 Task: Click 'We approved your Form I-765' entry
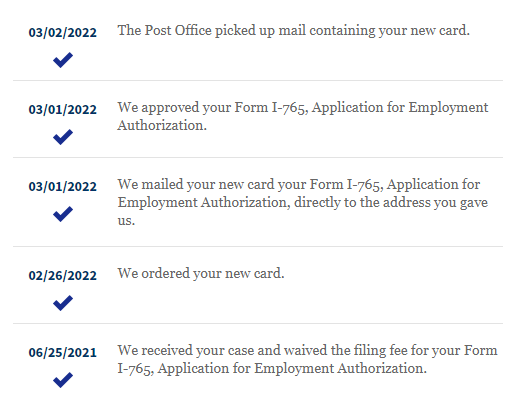coord(303,116)
